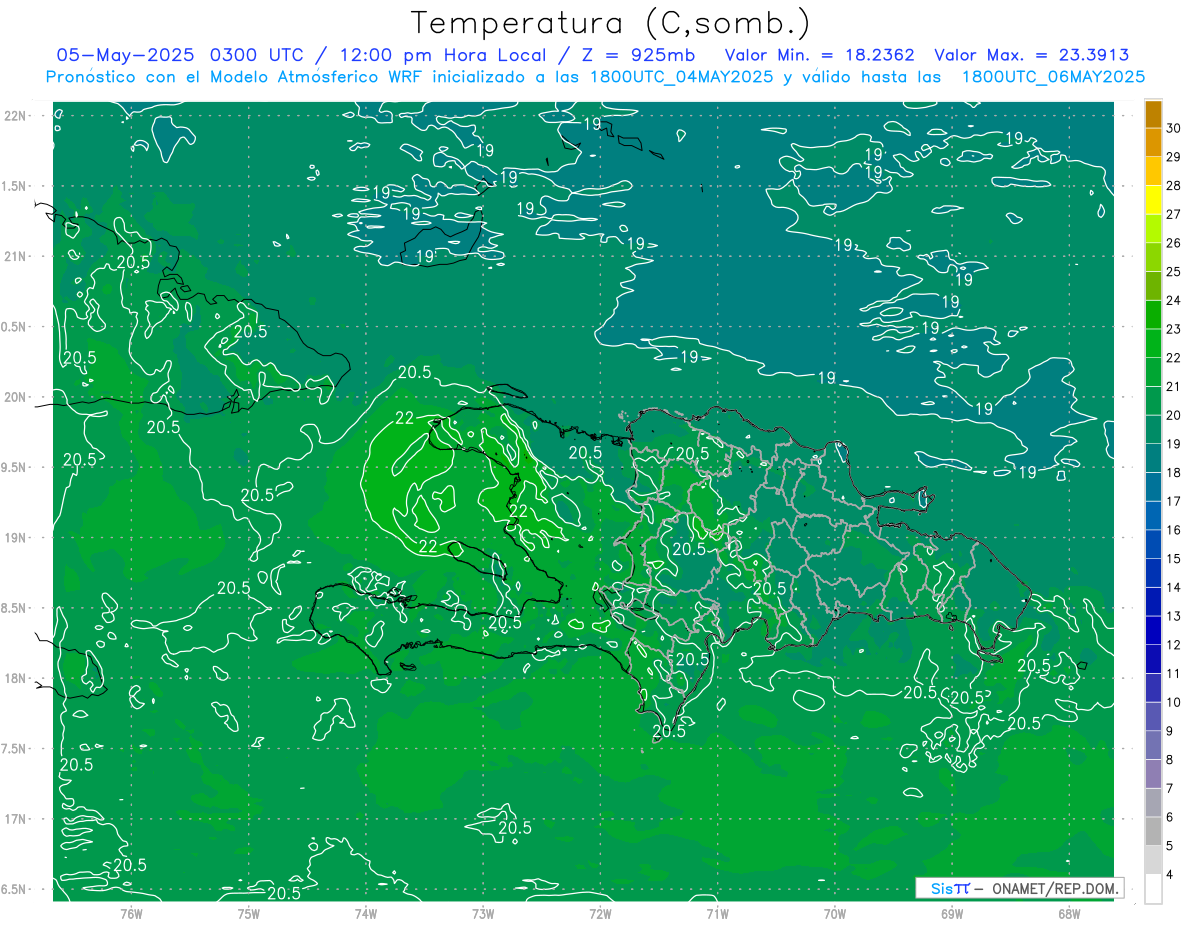Image resolution: width=1200 pixels, height=927 pixels.
Task: Click the "71W" longitude axis label
Action: click(x=717, y=914)
